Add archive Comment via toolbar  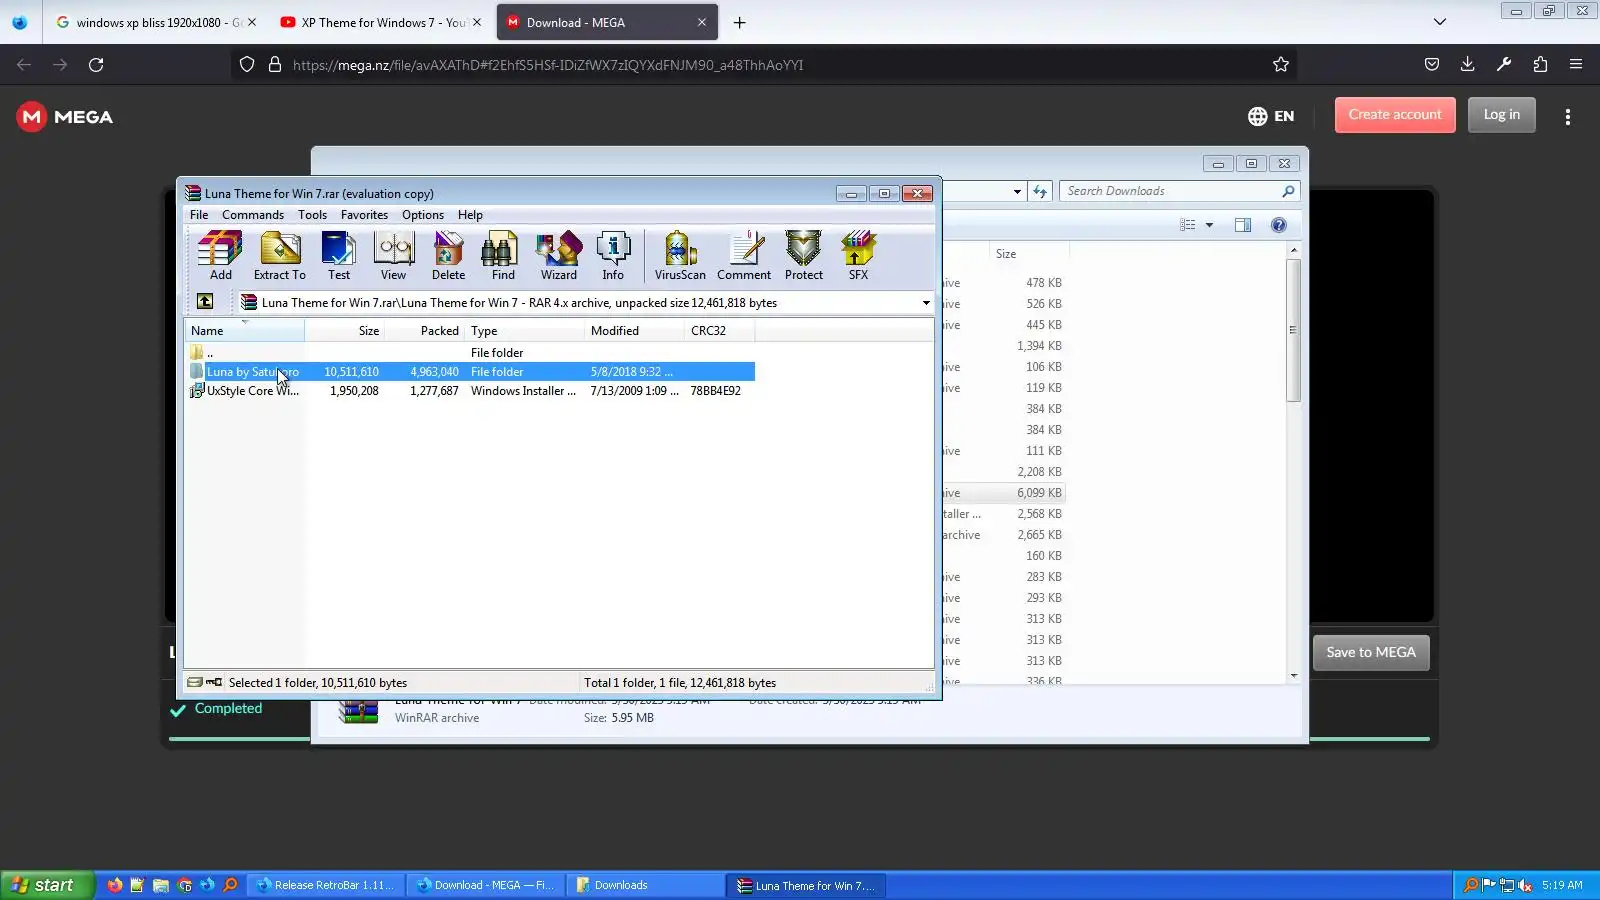pos(744,256)
